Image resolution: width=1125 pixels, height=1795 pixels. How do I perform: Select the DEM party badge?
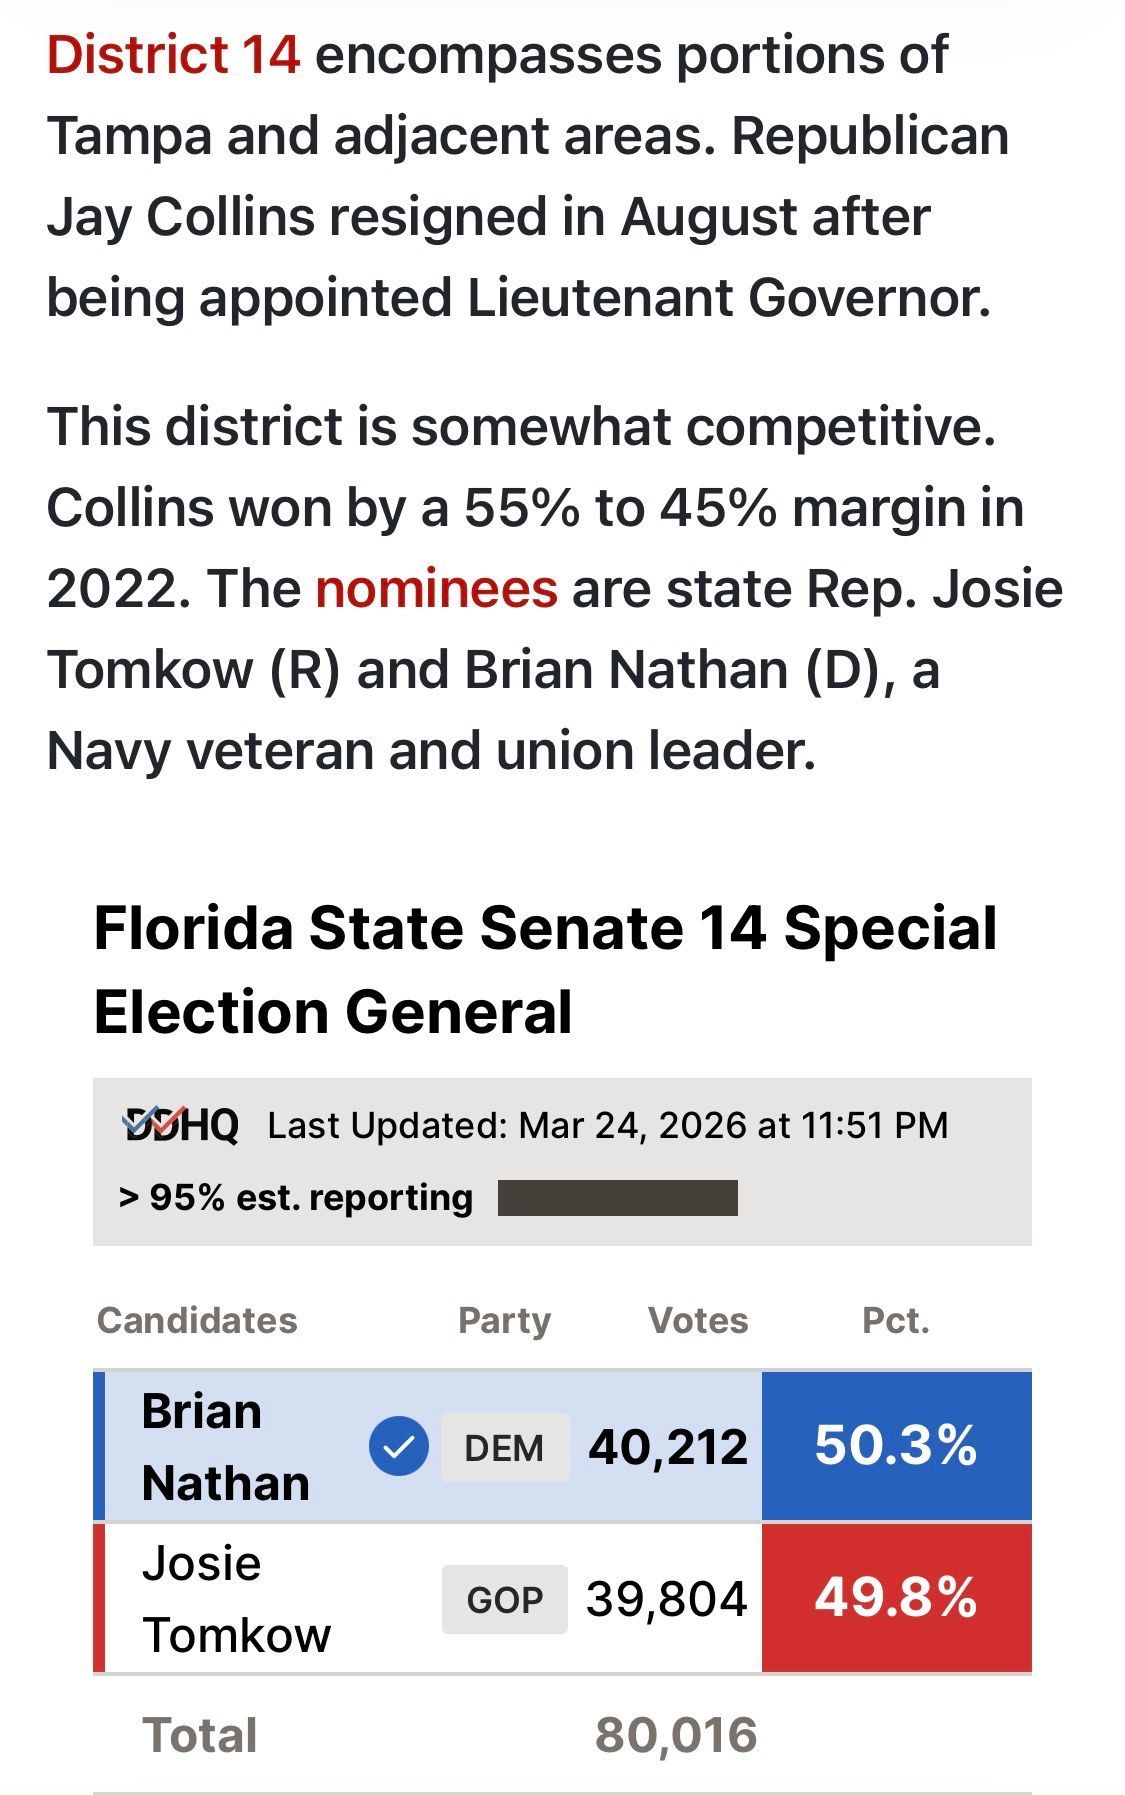(505, 1447)
